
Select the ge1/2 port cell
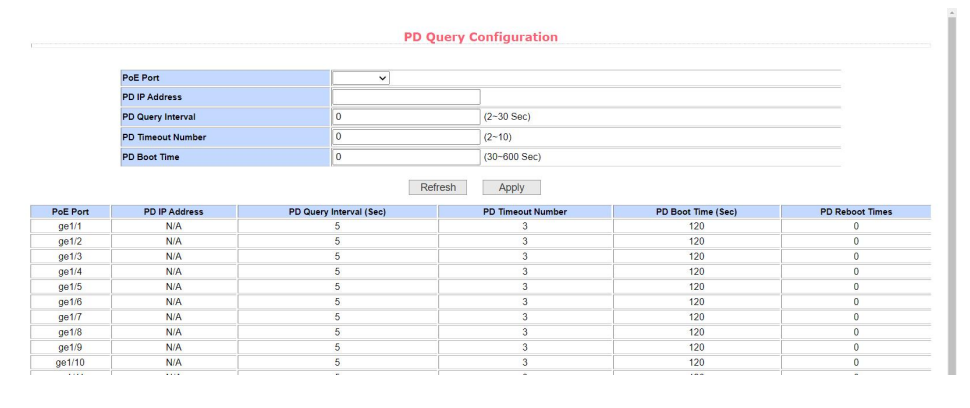coord(71,241)
